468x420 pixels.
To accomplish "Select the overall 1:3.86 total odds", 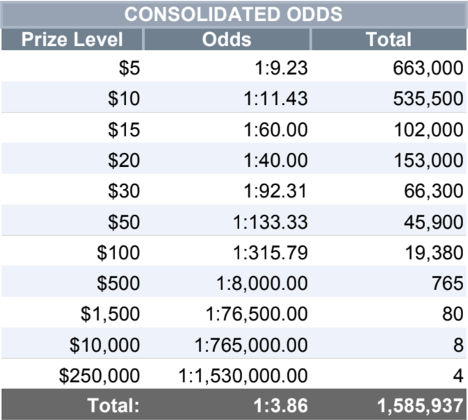I will [x=281, y=406].
